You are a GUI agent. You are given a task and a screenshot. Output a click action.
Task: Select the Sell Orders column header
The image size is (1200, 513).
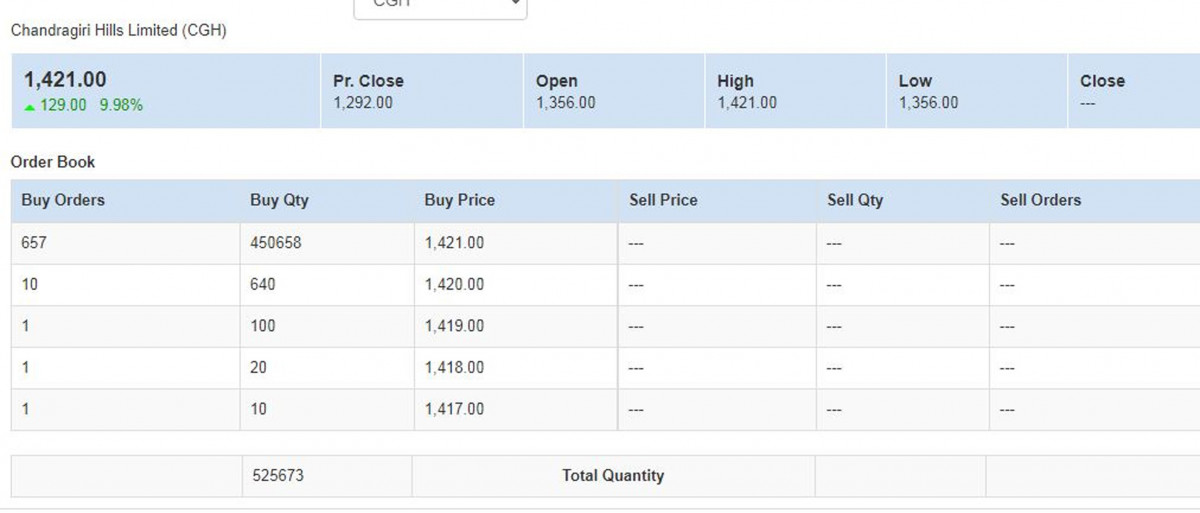(x=1040, y=200)
